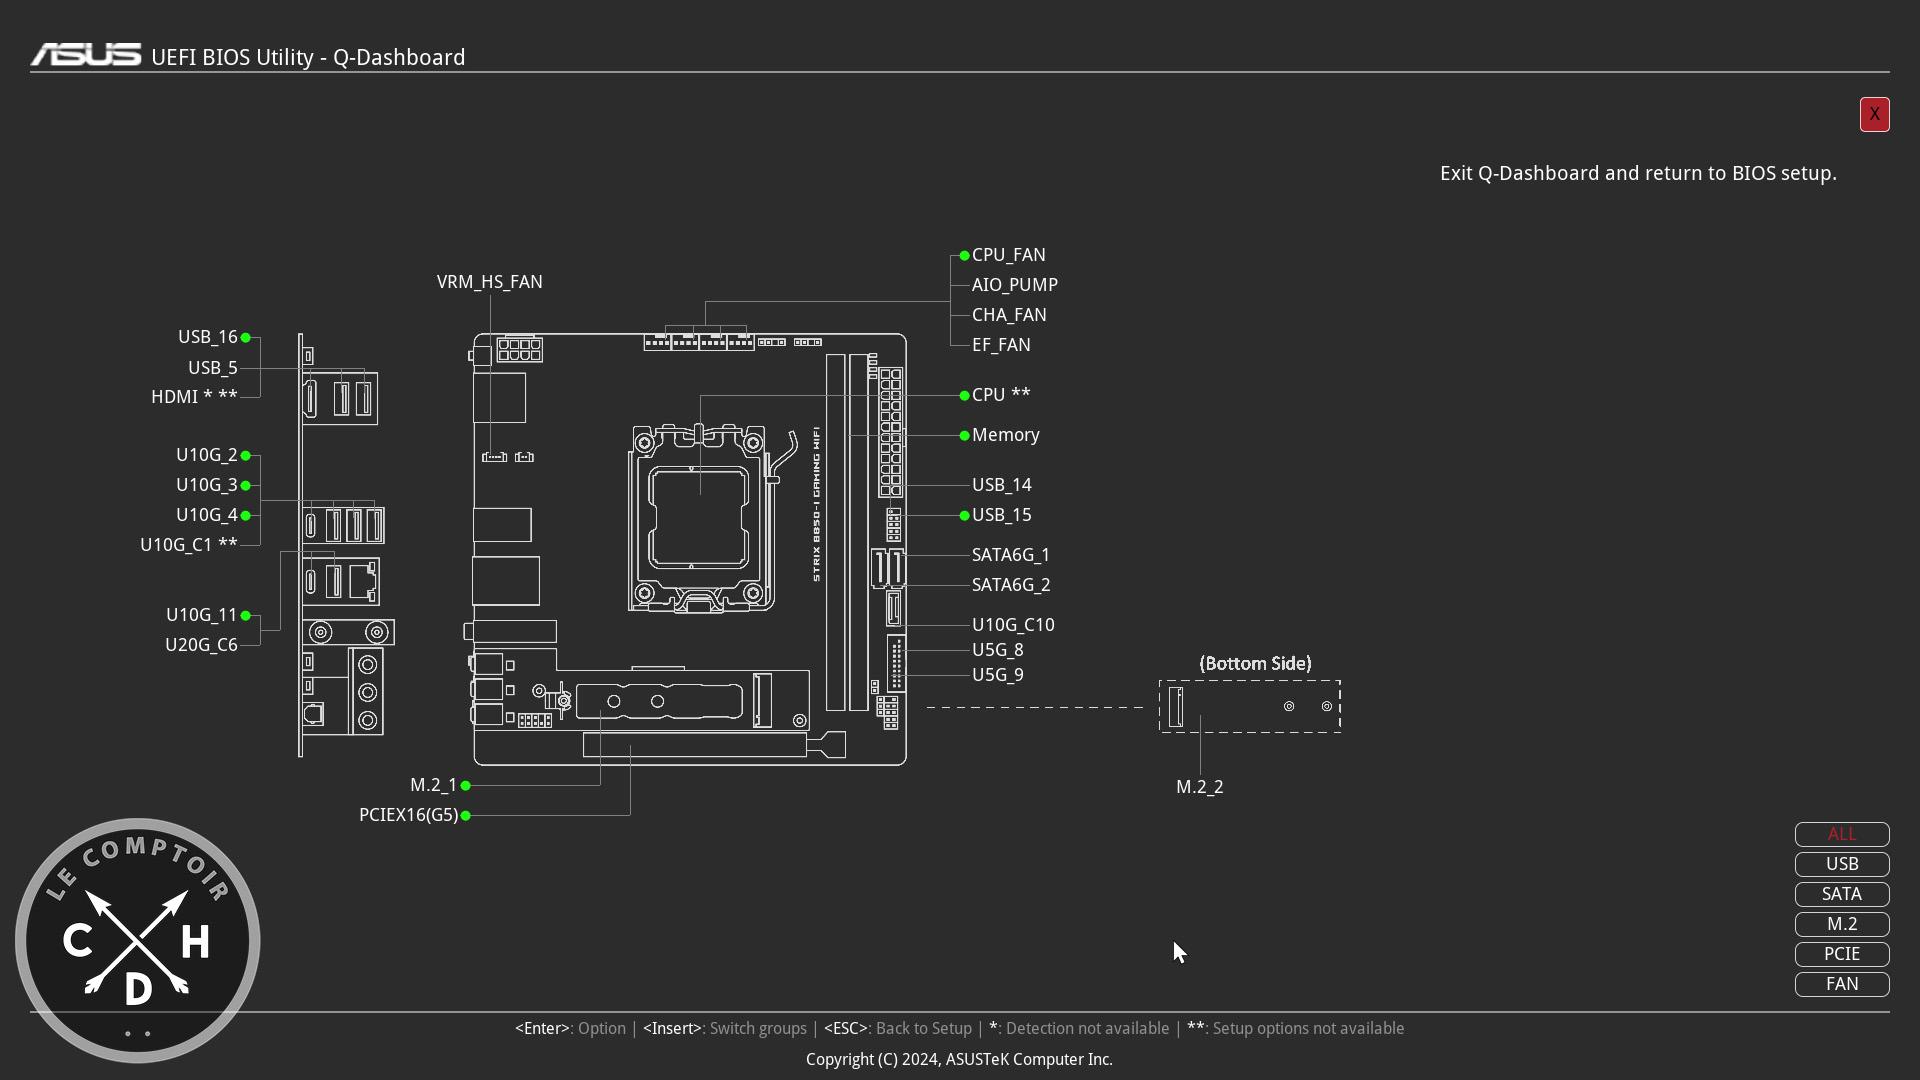Show only SATA connectors
This screenshot has height=1080, width=1920.
(x=1841, y=894)
